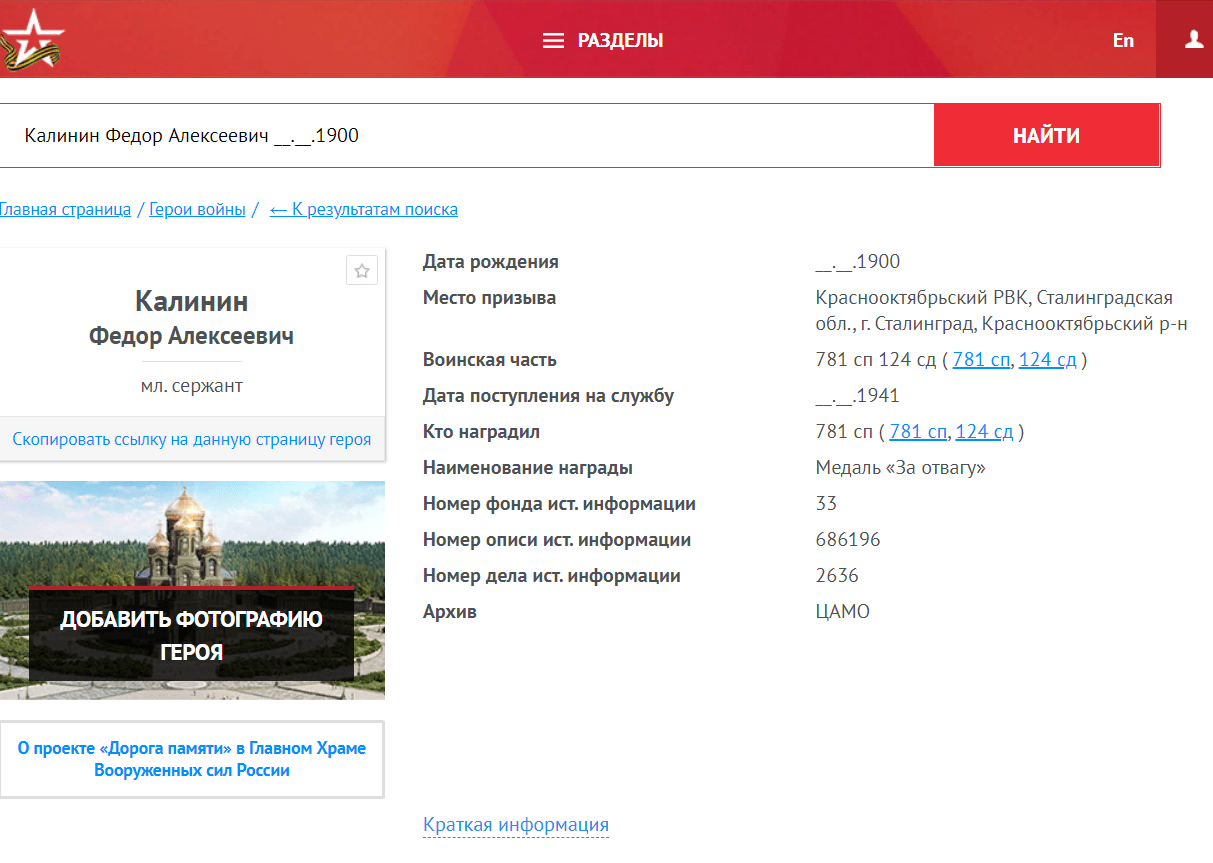Click the red star site logo

pyautogui.click(x=31, y=38)
